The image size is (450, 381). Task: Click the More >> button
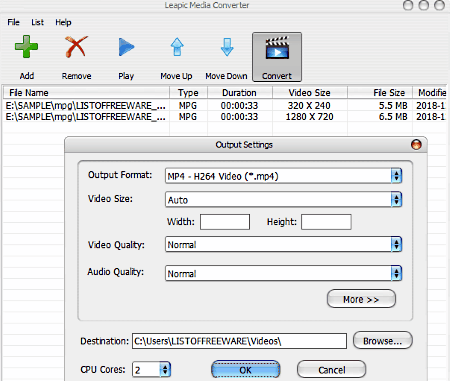[x=361, y=299]
